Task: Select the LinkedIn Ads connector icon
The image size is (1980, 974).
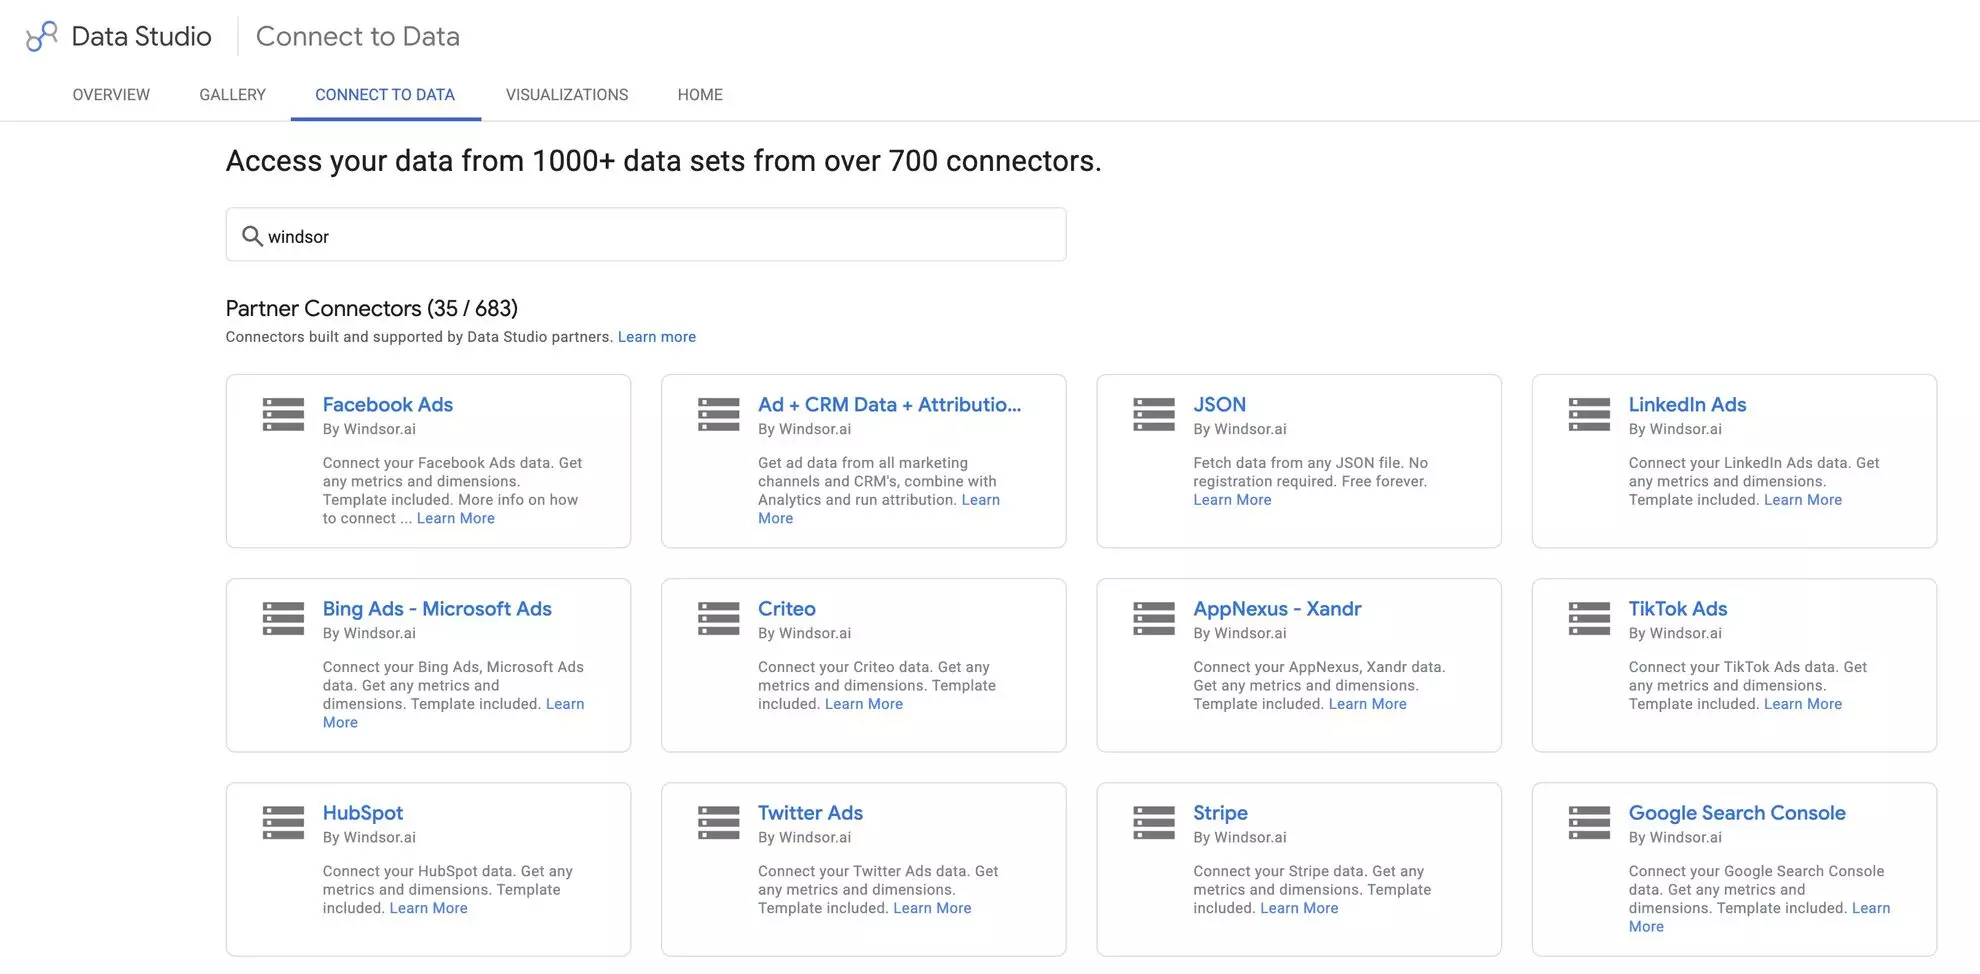Action: pos(1588,413)
